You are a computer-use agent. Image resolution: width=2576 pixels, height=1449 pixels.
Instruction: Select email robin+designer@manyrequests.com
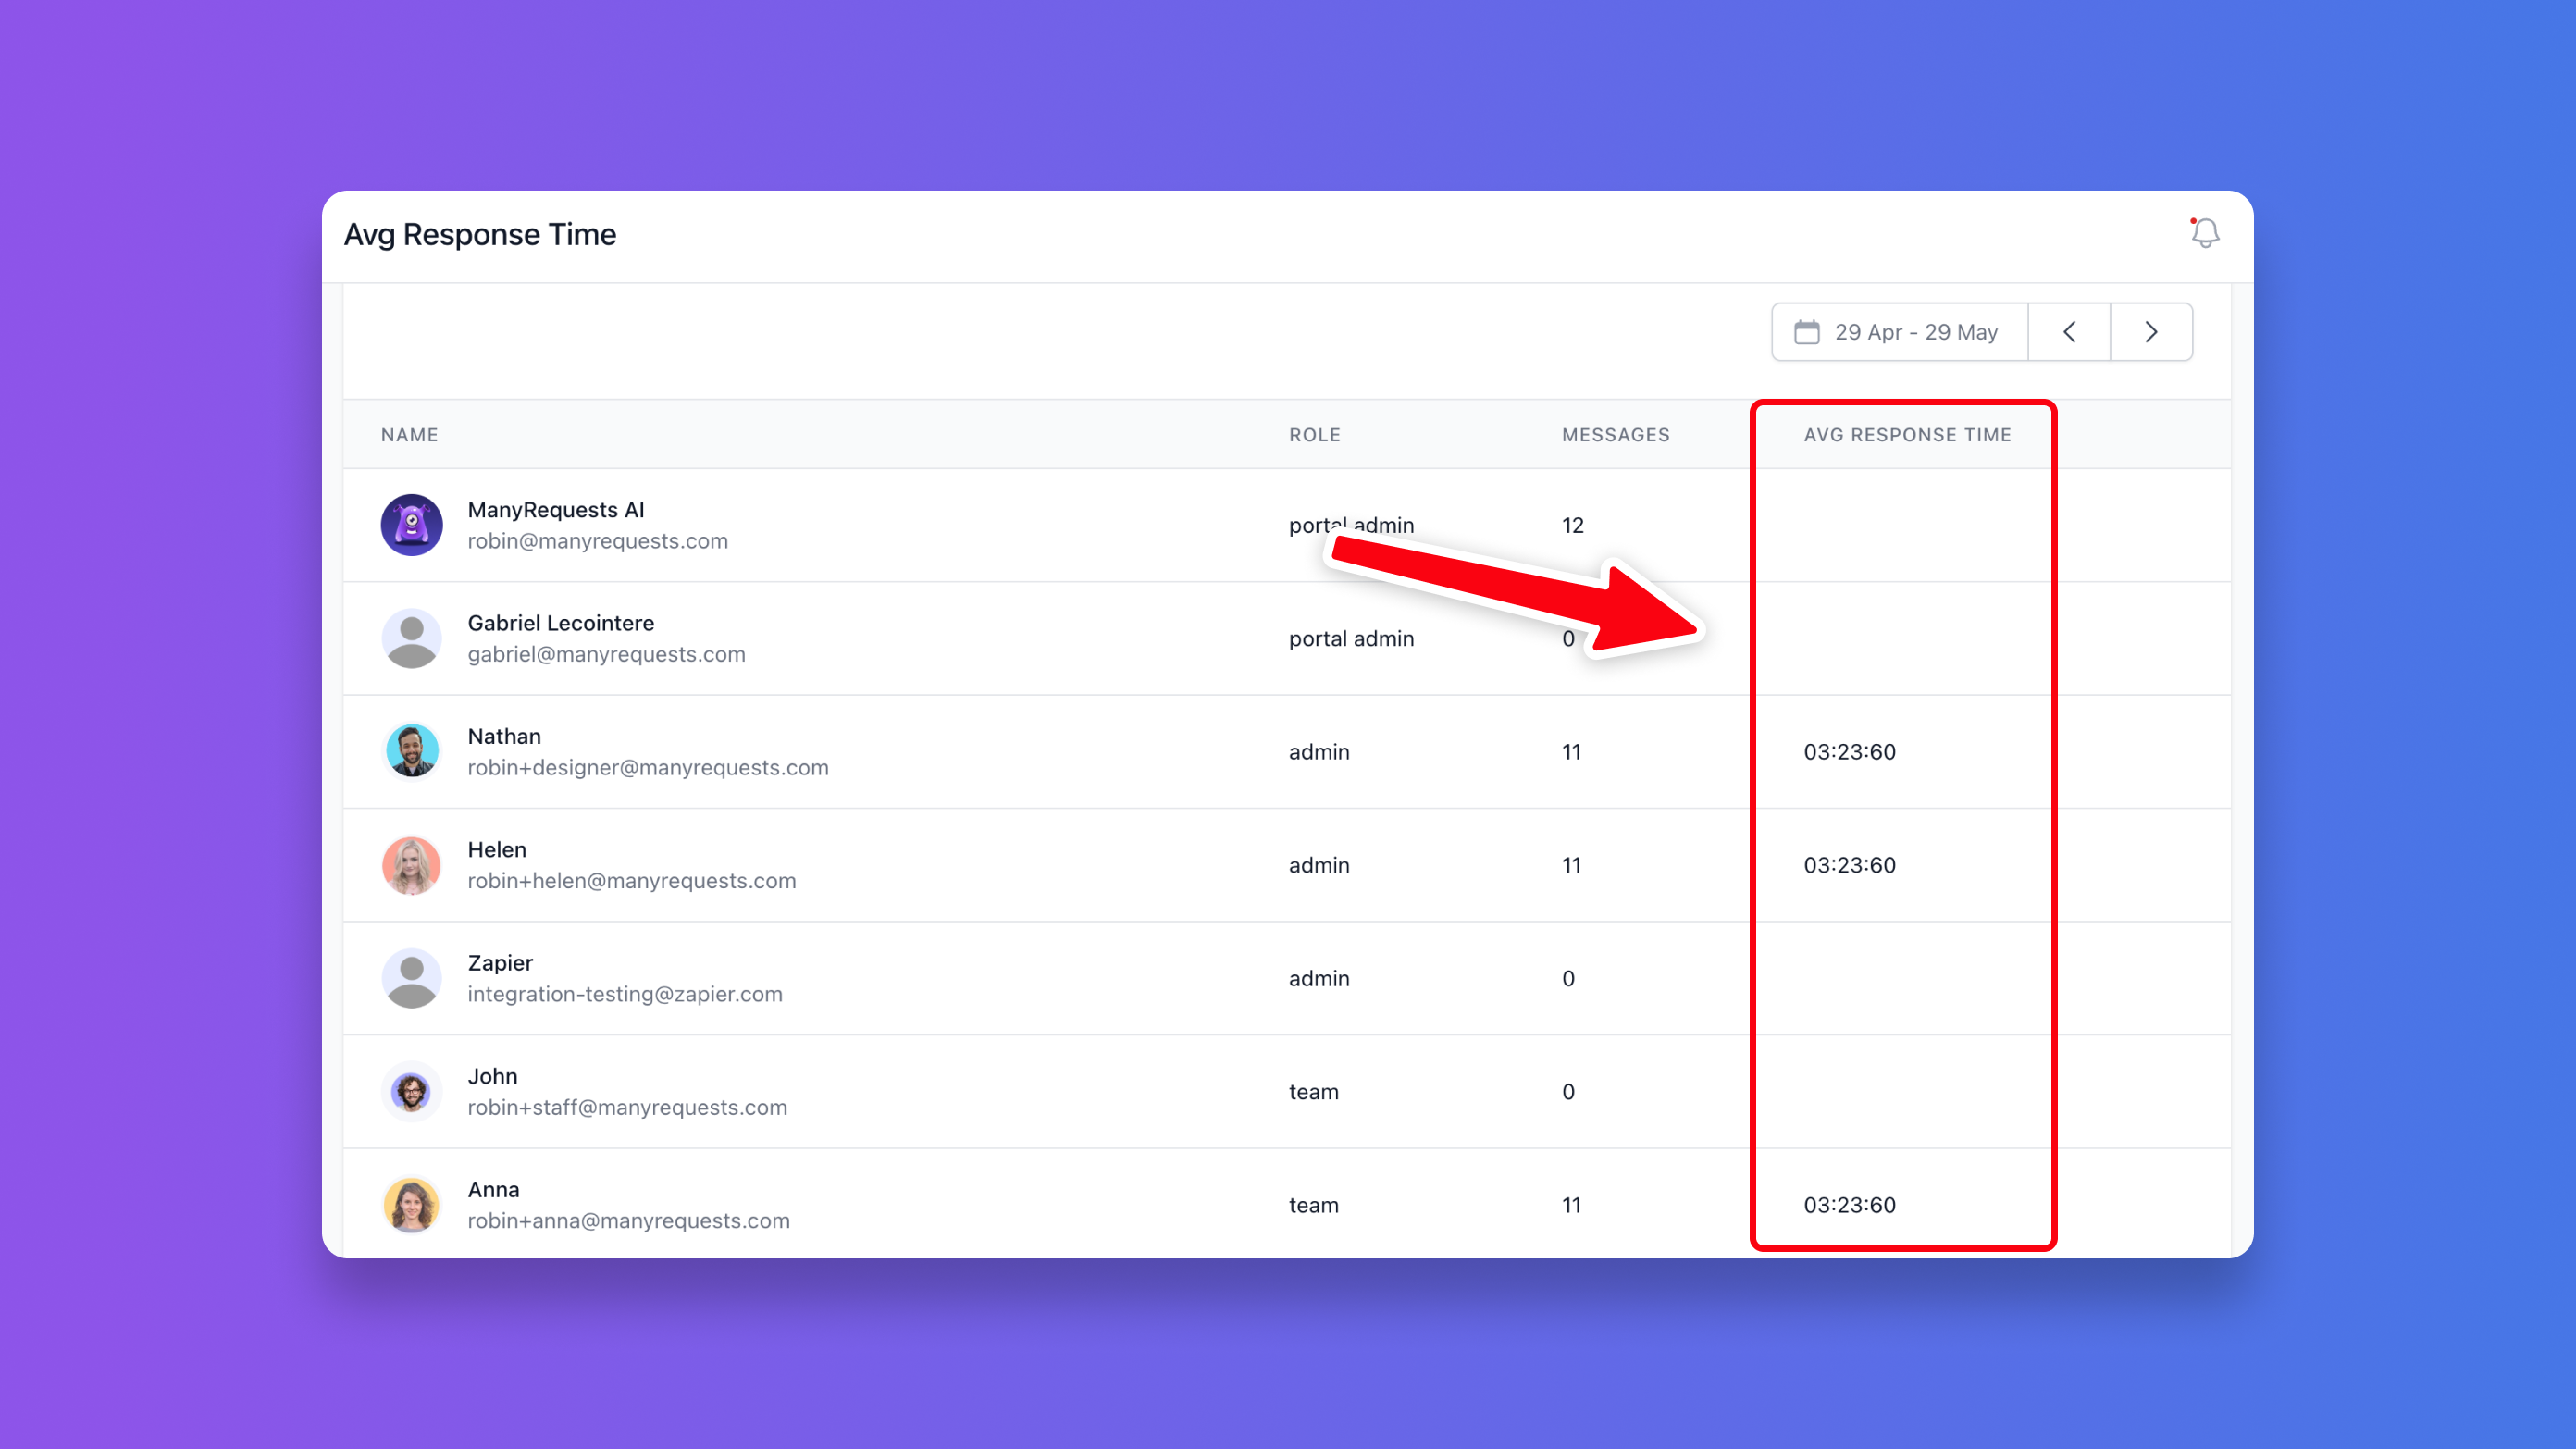648,767
